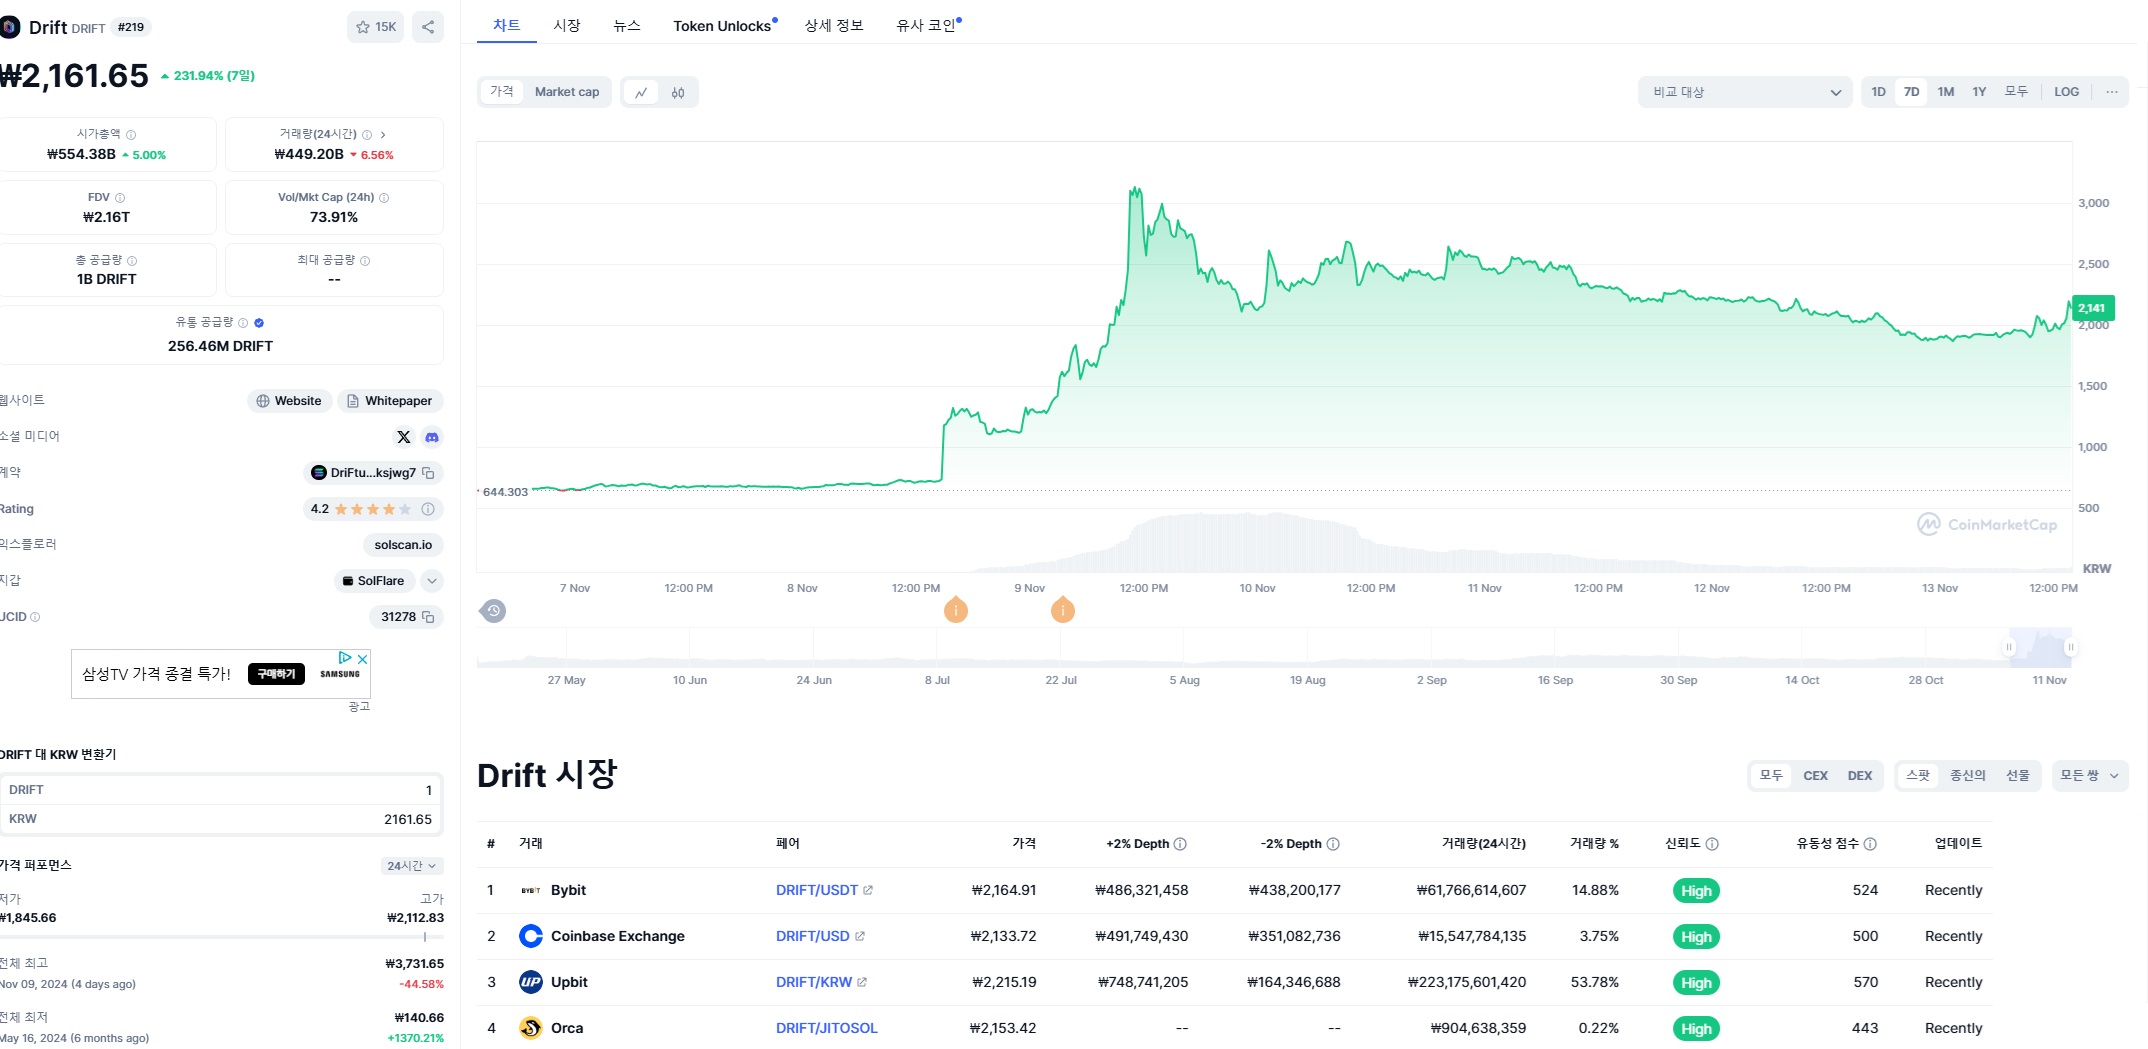2148x1049 pixels.
Task: Open the Token Unlocks tab
Action: coord(722,26)
